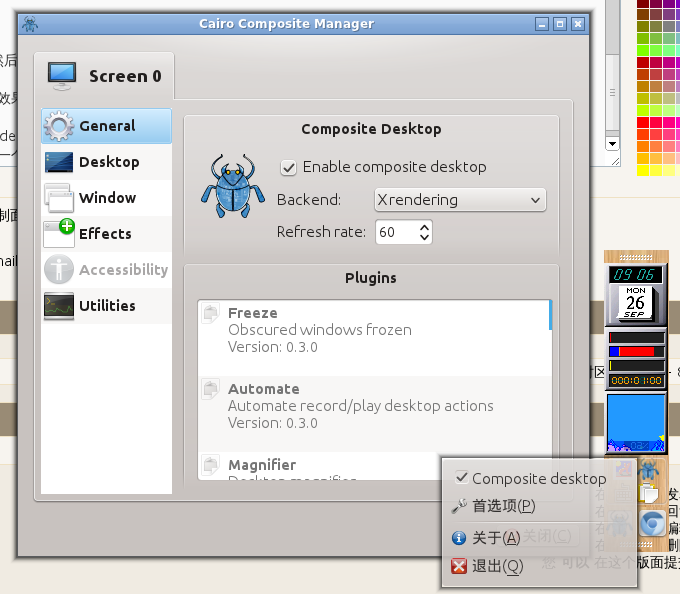Click the 000:01:00 uptime counter
This screenshot has height=594, width=680.
pyautogui.click(x=636, y=381)
